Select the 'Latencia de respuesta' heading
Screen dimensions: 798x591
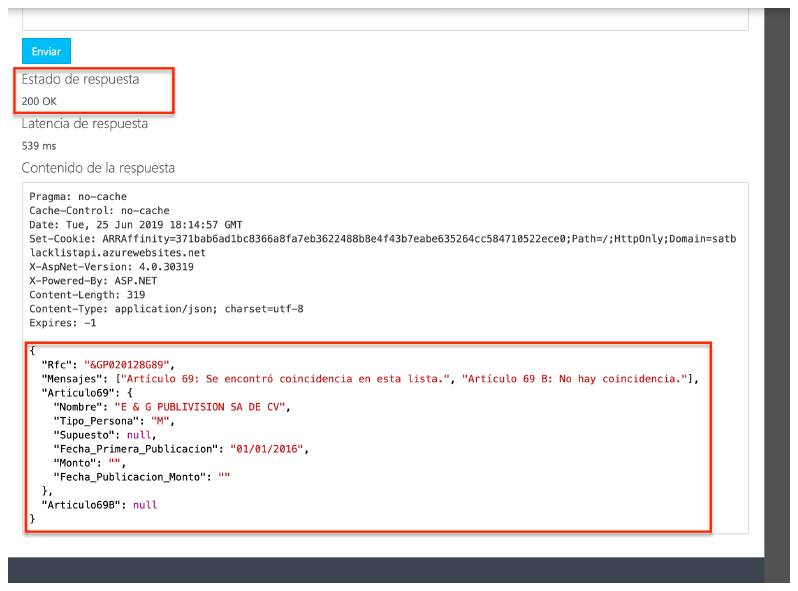(x=84, y=124)
